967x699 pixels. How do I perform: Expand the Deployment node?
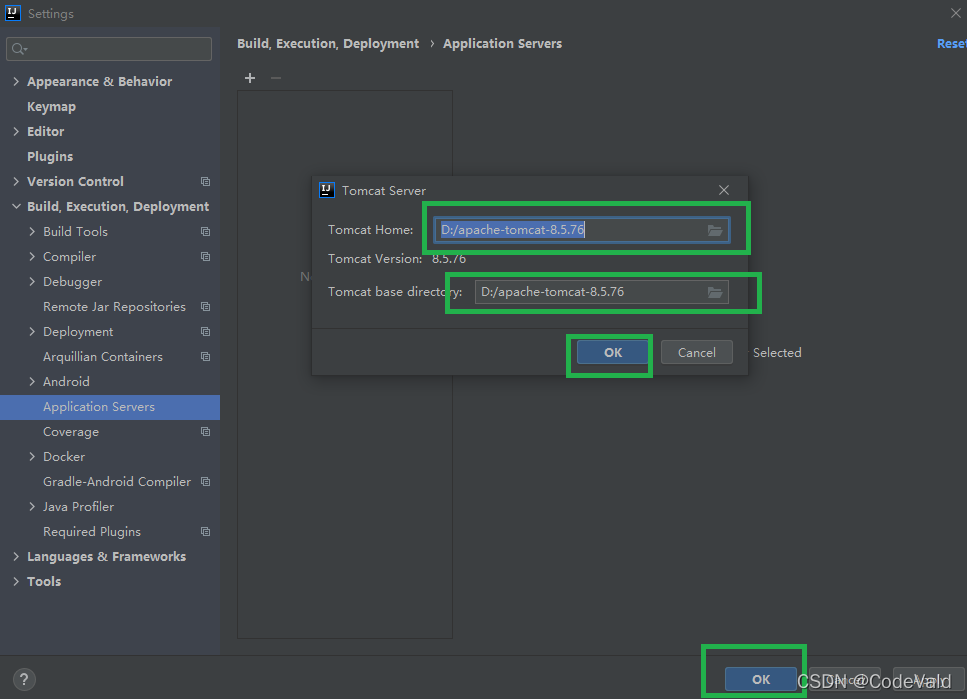point(32,332)
